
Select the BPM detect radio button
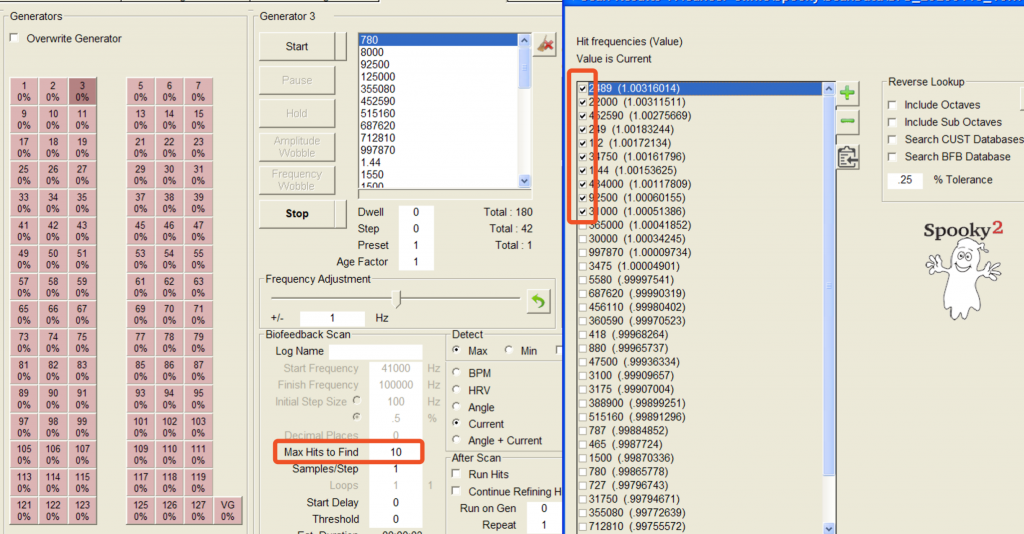(x=458, y=373)
